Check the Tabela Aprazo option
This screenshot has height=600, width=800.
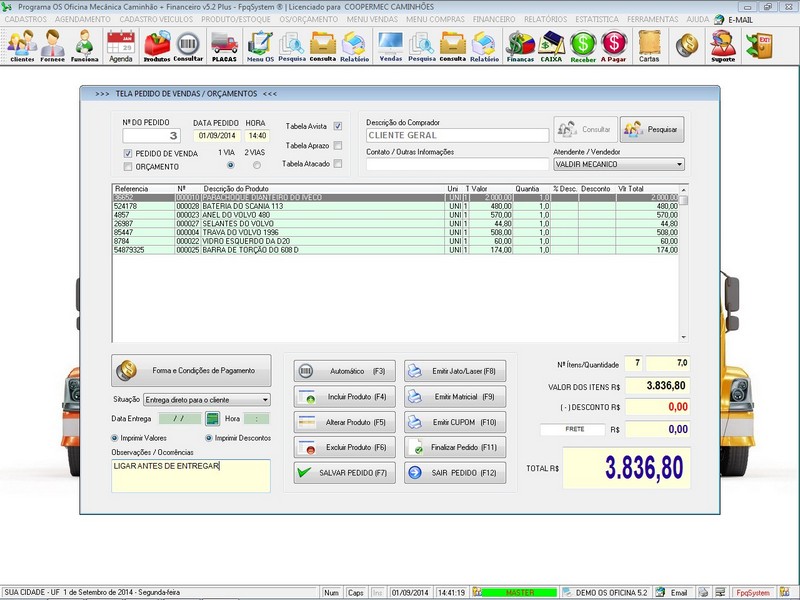coord(338,145)
